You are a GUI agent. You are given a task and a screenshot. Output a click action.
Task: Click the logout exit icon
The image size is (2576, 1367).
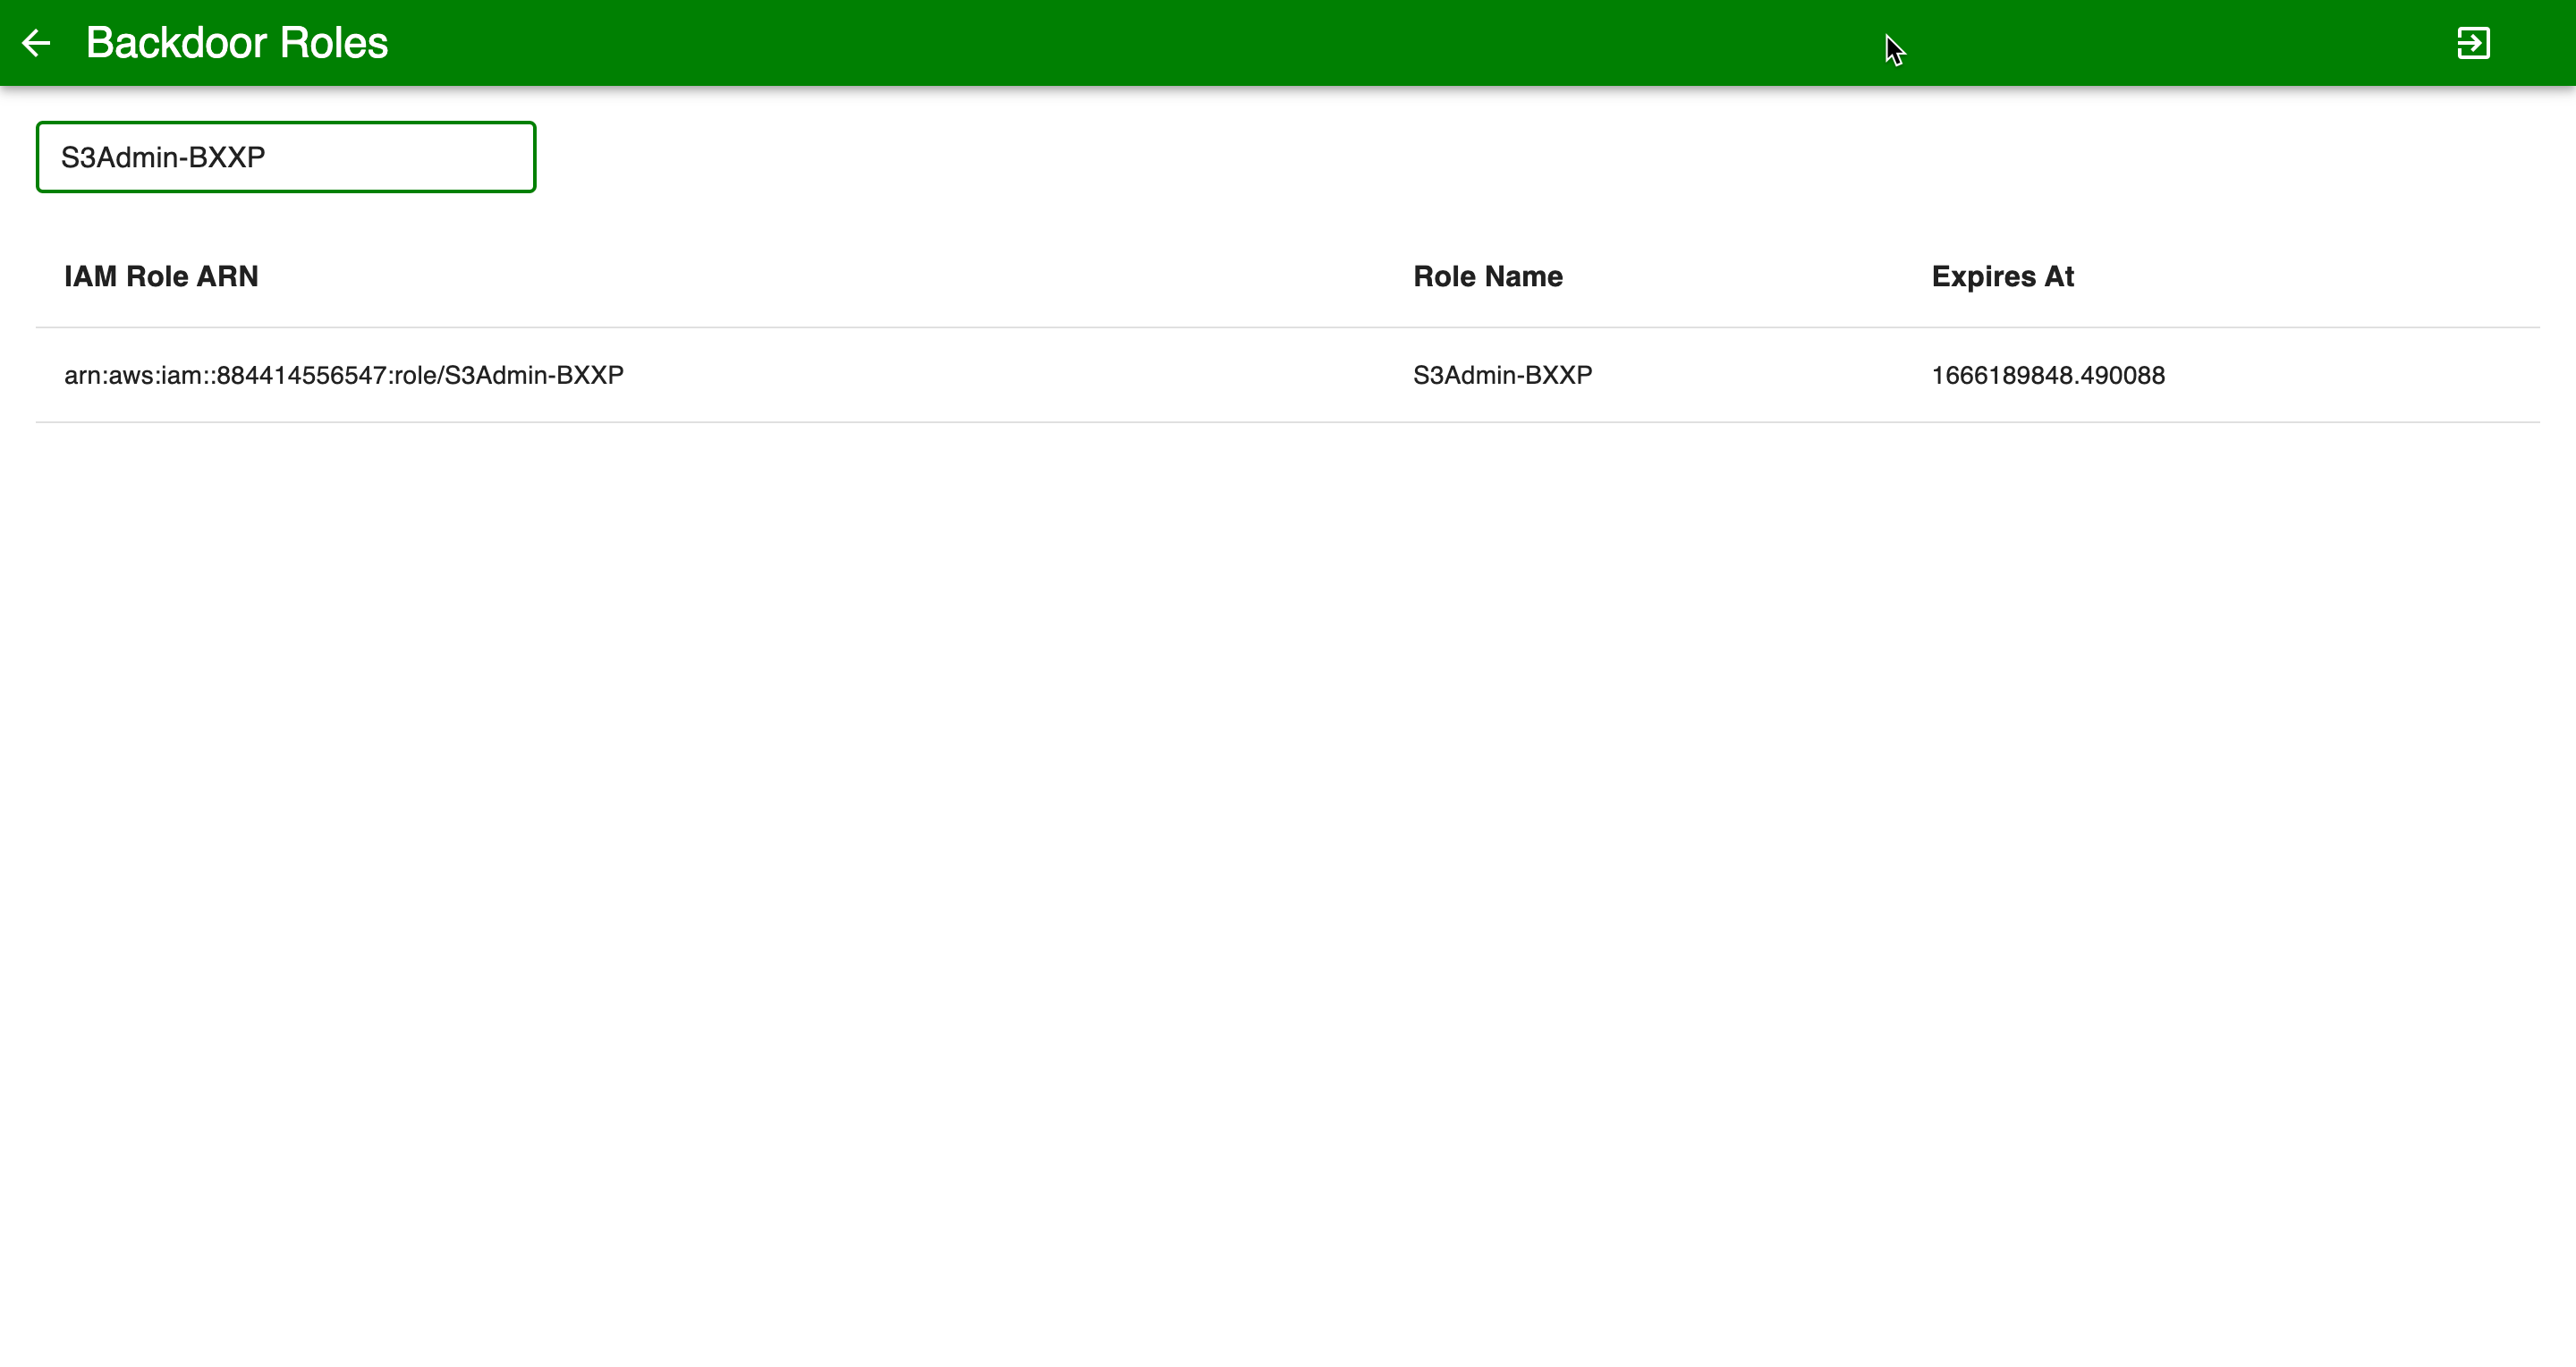(x=2473, y=43)
